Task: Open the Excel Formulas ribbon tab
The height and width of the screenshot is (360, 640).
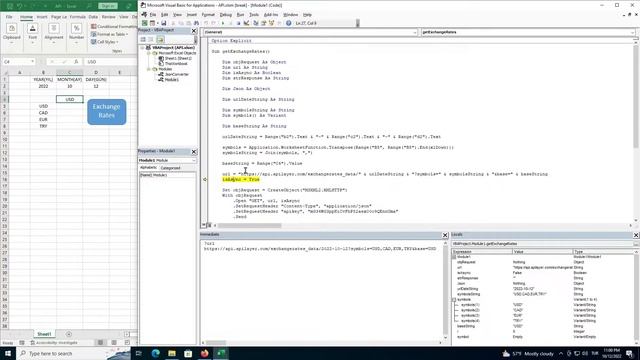Action: pyautogui.click(x=78, y=17)
